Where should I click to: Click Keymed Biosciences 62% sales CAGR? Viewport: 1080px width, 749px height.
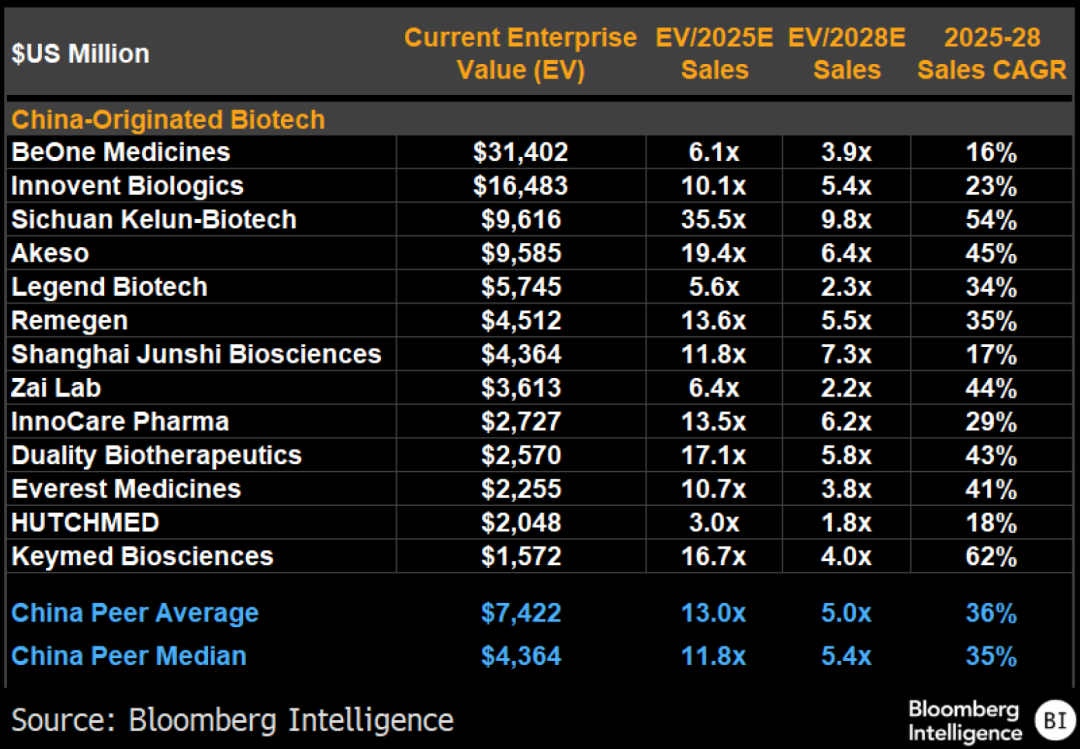[x=991, y=557]
